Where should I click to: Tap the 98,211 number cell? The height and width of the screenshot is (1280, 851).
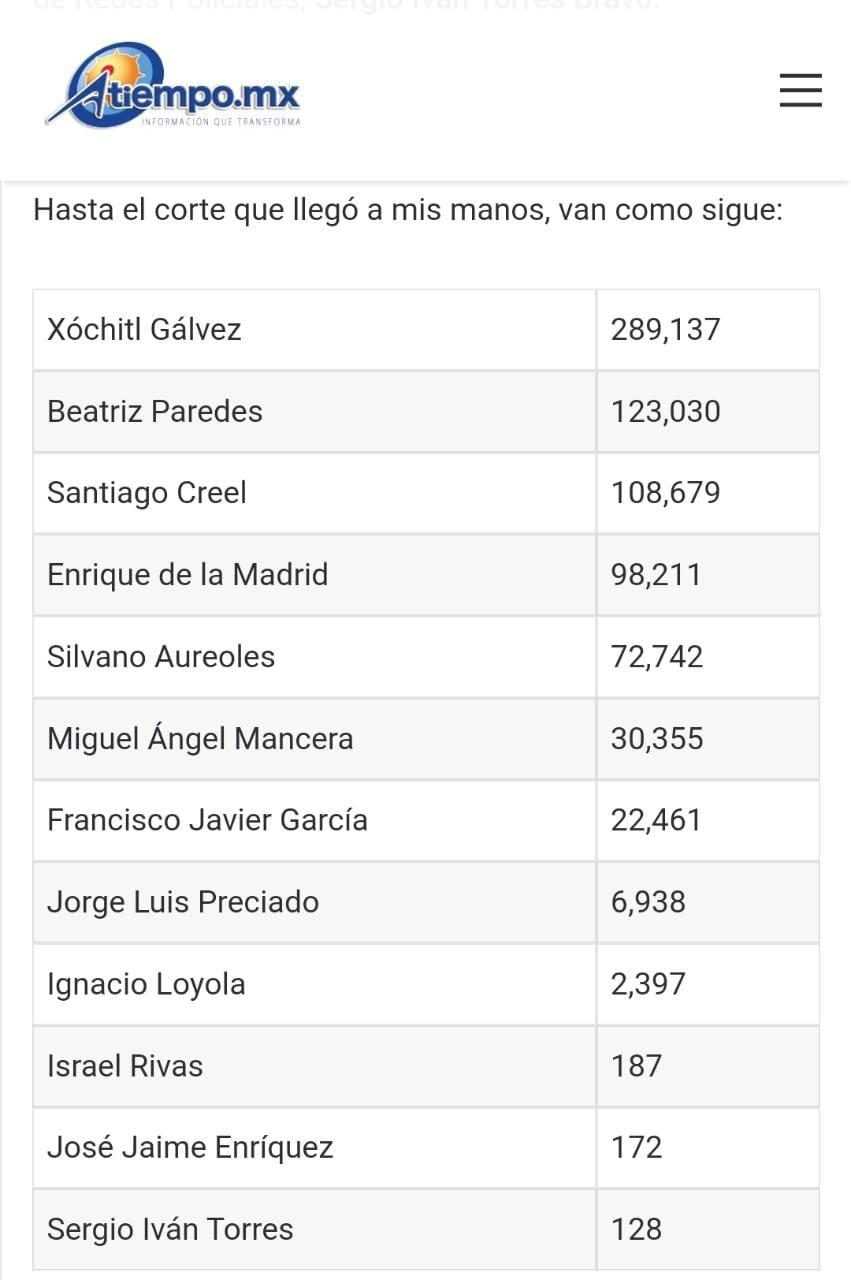(656, 575)
